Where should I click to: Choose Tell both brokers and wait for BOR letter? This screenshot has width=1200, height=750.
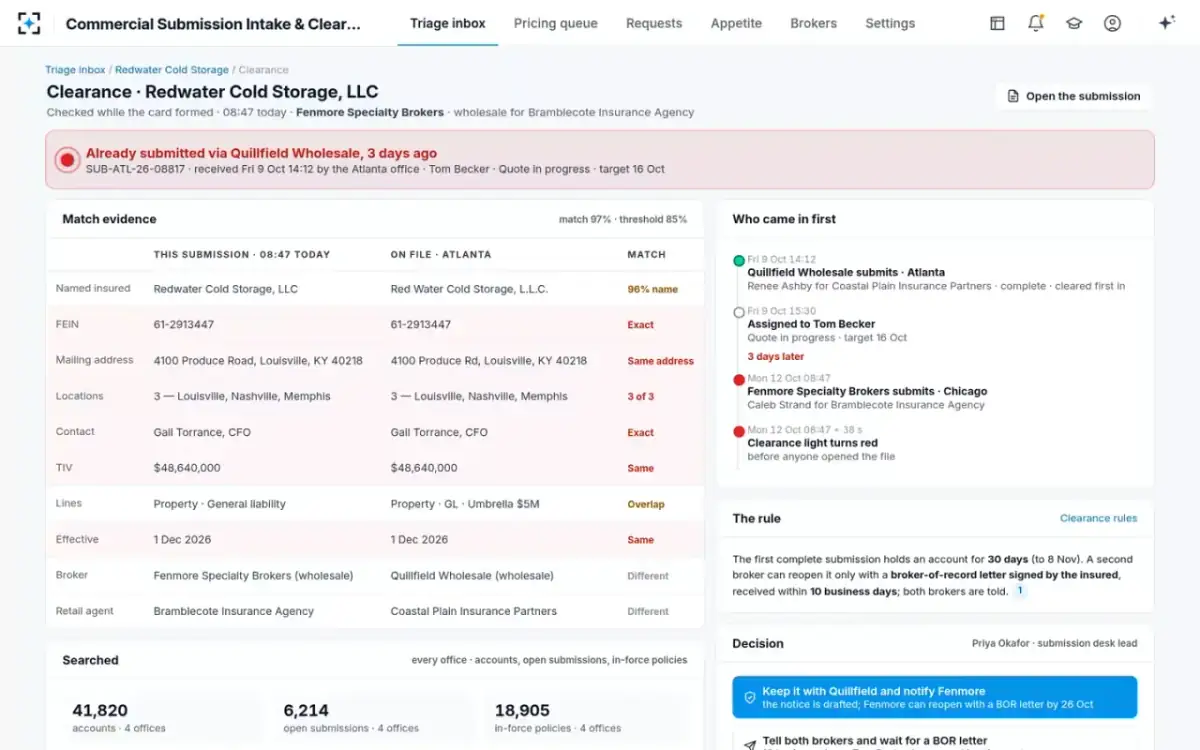935,741
